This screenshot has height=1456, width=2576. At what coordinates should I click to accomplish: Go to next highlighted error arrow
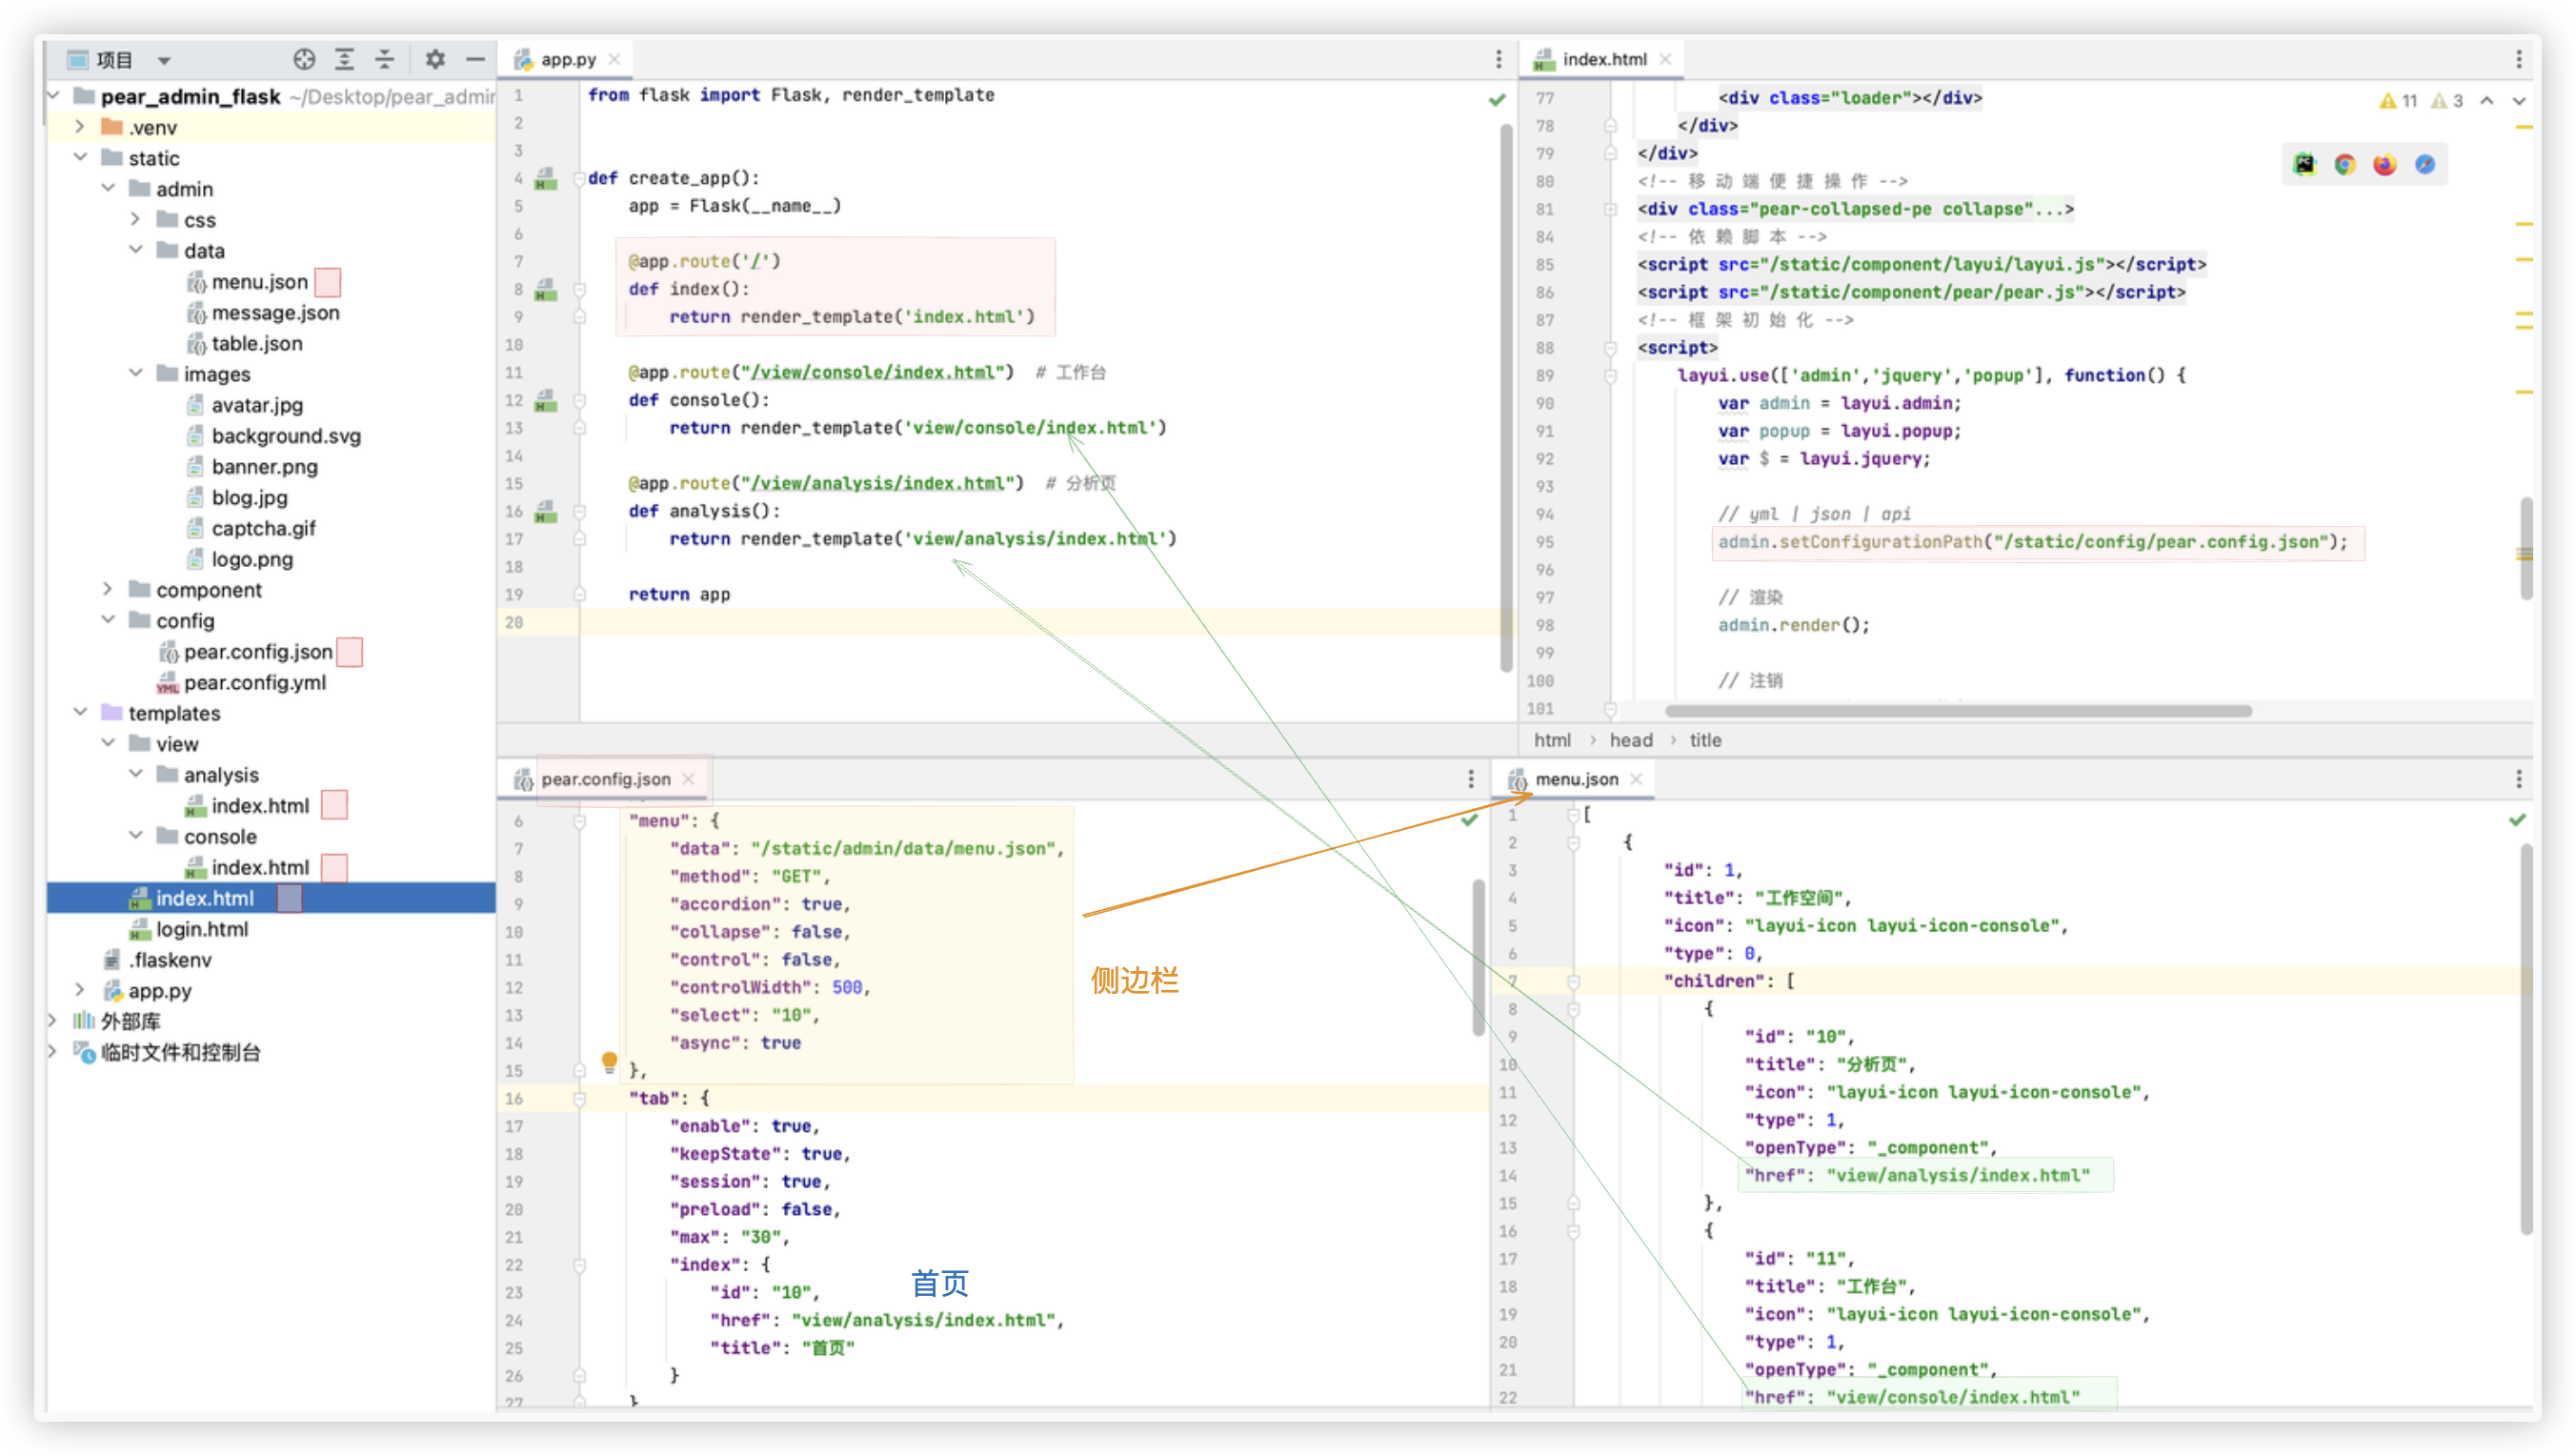click(x=2519, y=101)
